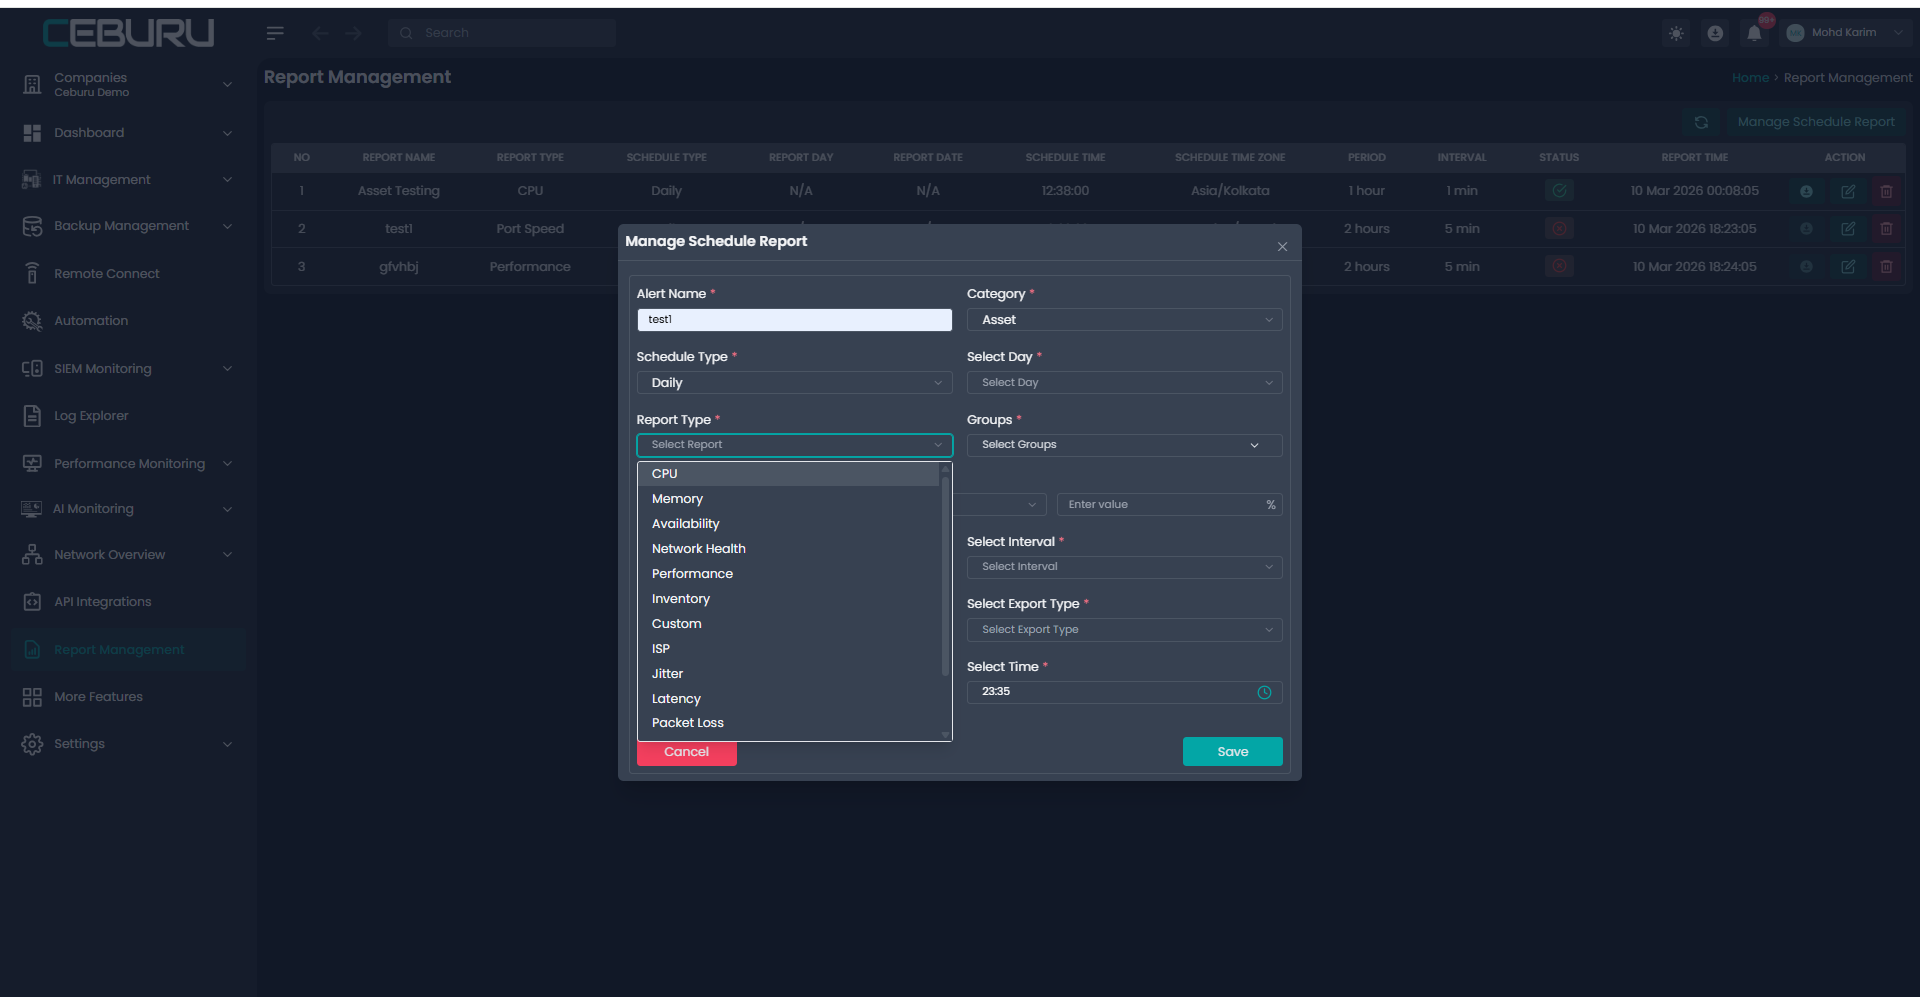Viewport: 1920px width, 997px height.
Task: Click delete icon for Asset Testing row
Action: pyautogui.click(x=1886, y=191)
